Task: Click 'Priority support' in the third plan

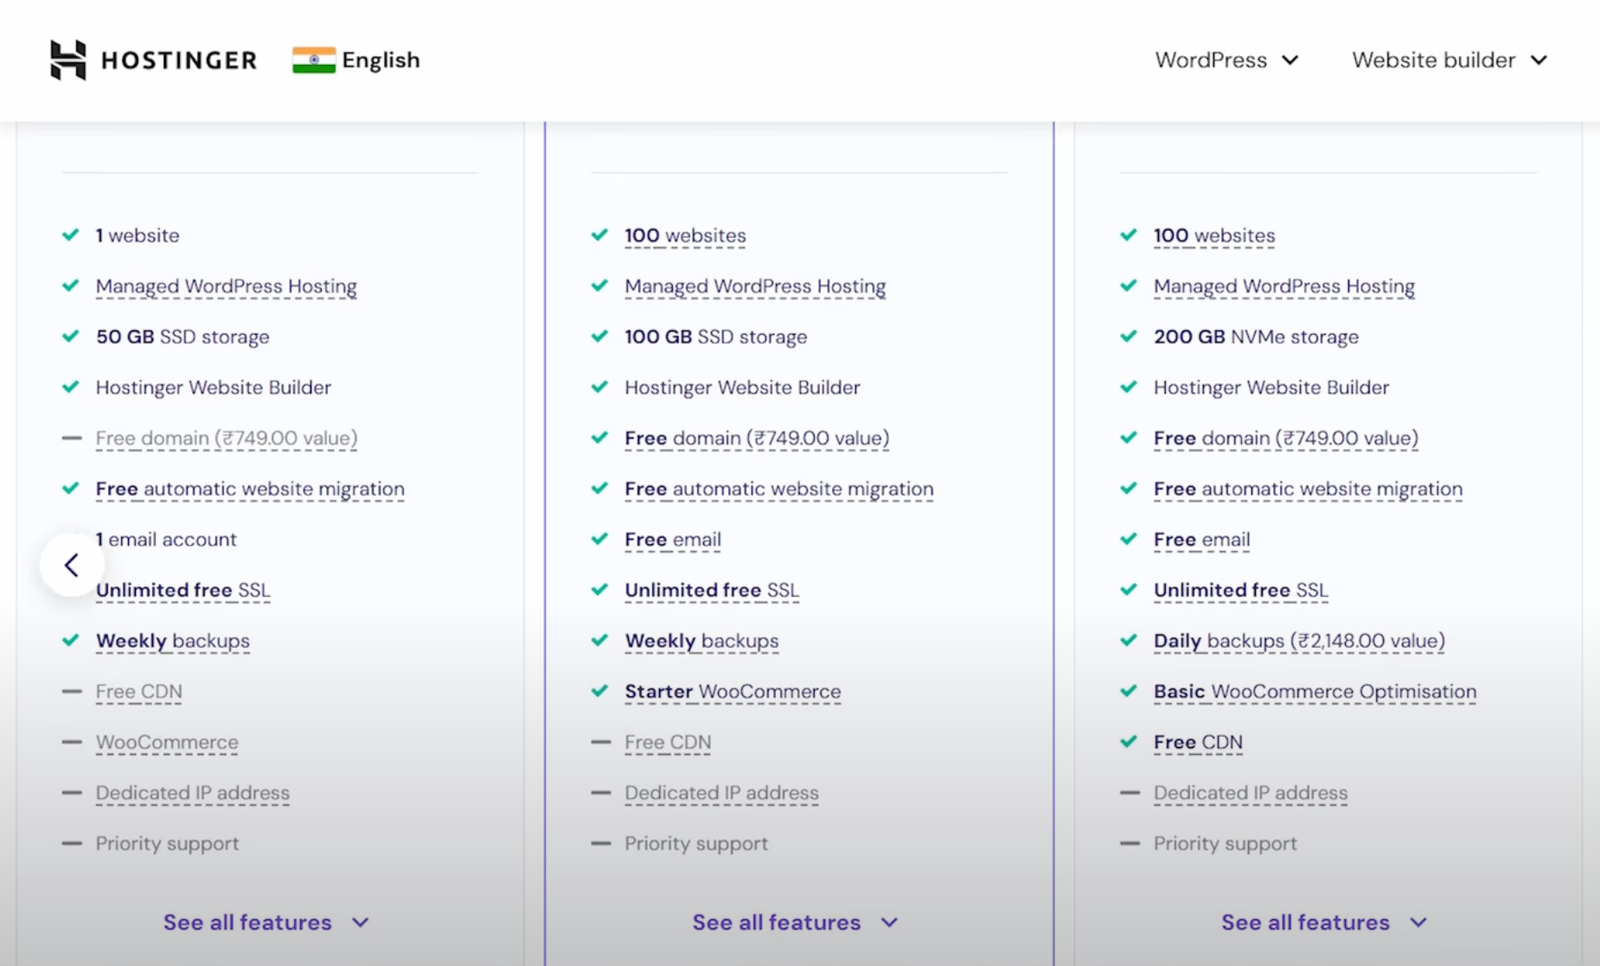Action: 1225,844
